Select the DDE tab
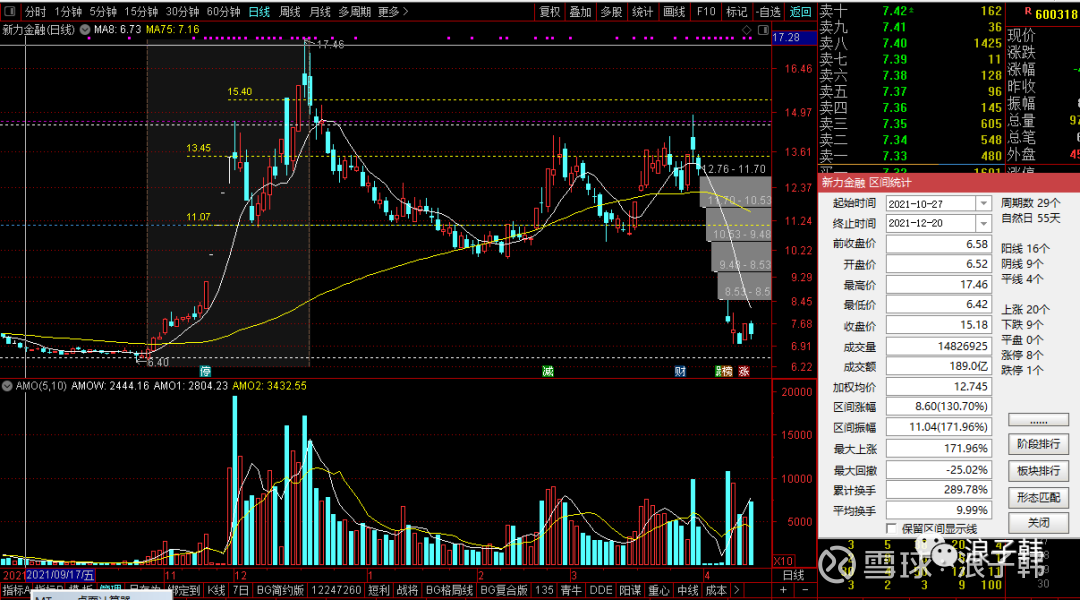The height and width of the screenshot is (600, 1080). 601,590
